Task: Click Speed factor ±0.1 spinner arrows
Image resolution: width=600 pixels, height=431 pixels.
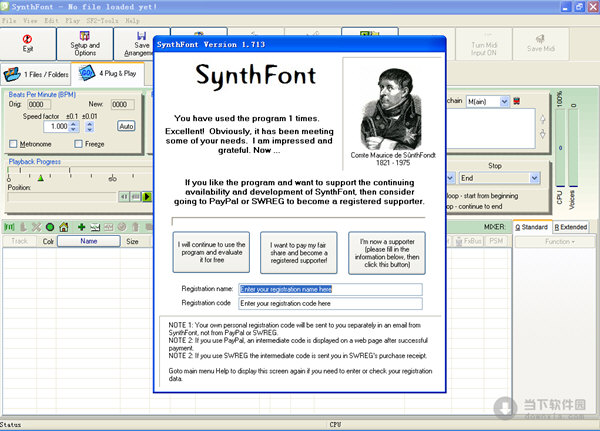Action: (x=74, y=126)
